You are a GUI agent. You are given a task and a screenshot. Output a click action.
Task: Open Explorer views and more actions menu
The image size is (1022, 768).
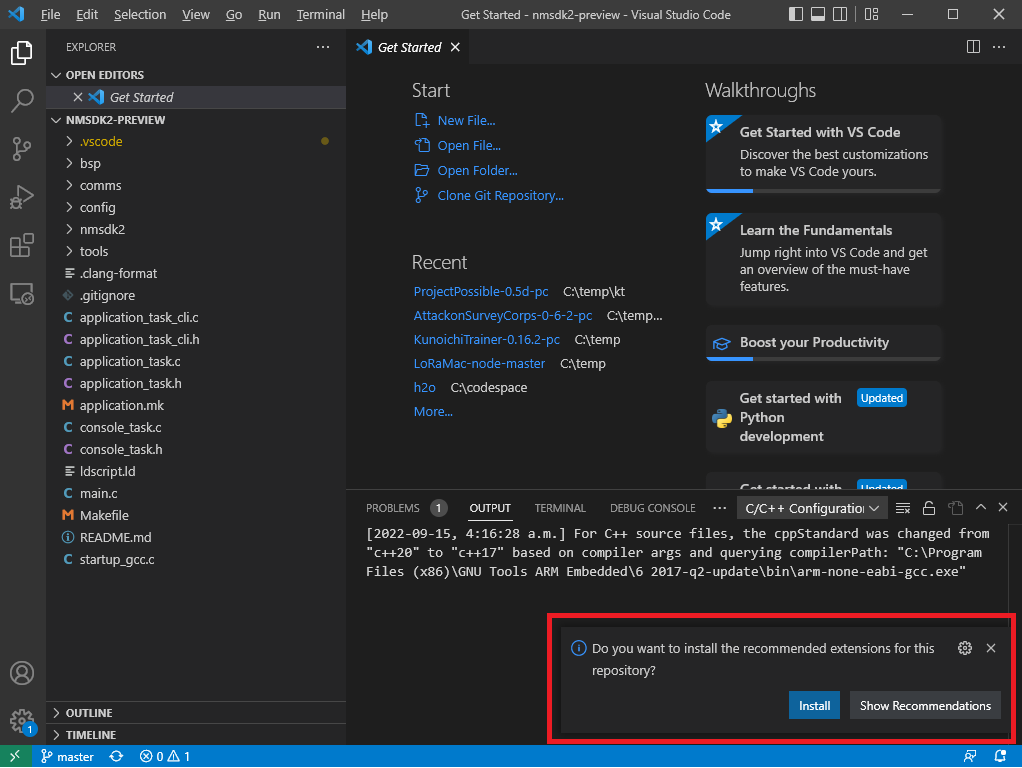[x=323, y=47]
